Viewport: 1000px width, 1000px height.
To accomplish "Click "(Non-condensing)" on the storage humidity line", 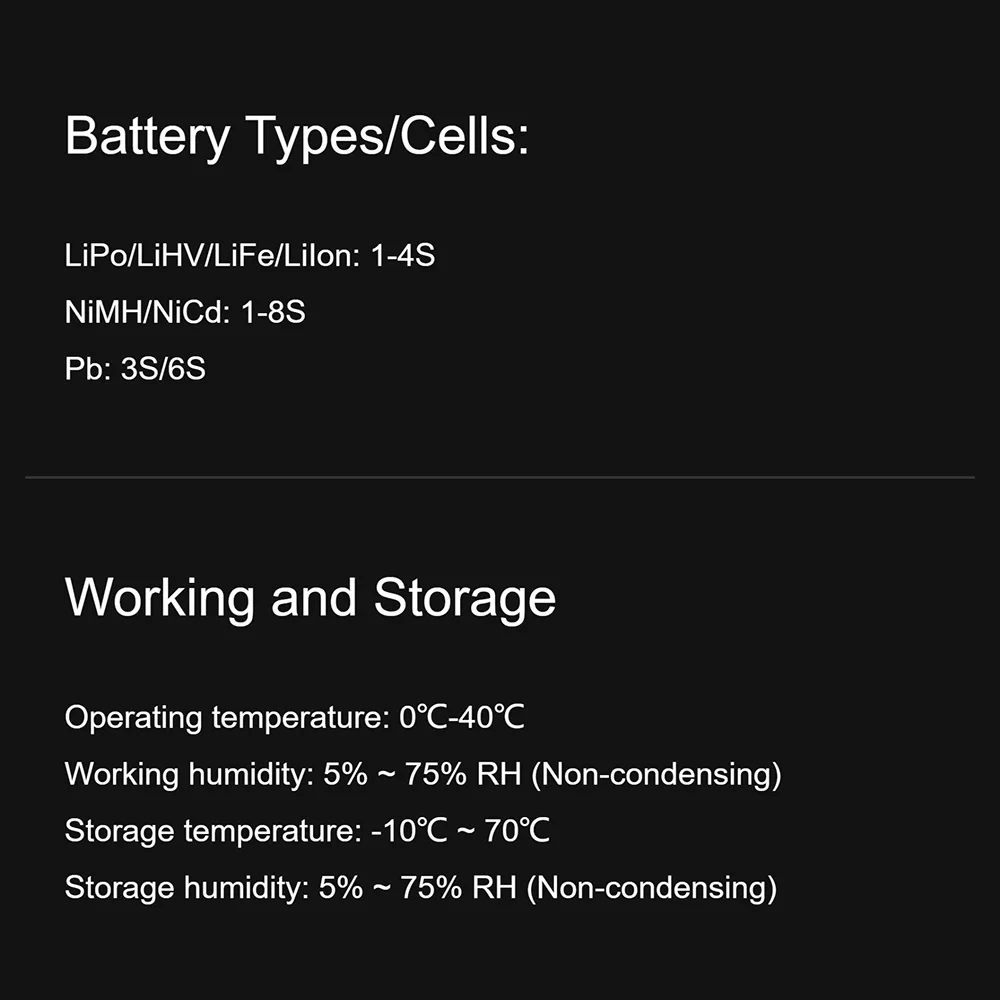I will pyautogui.click(x=651, y=888).
